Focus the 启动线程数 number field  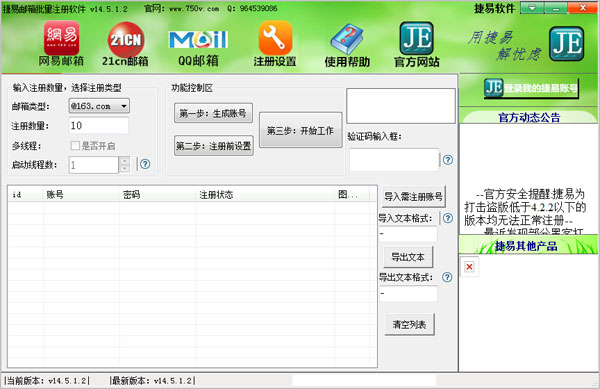pos(94,165)
